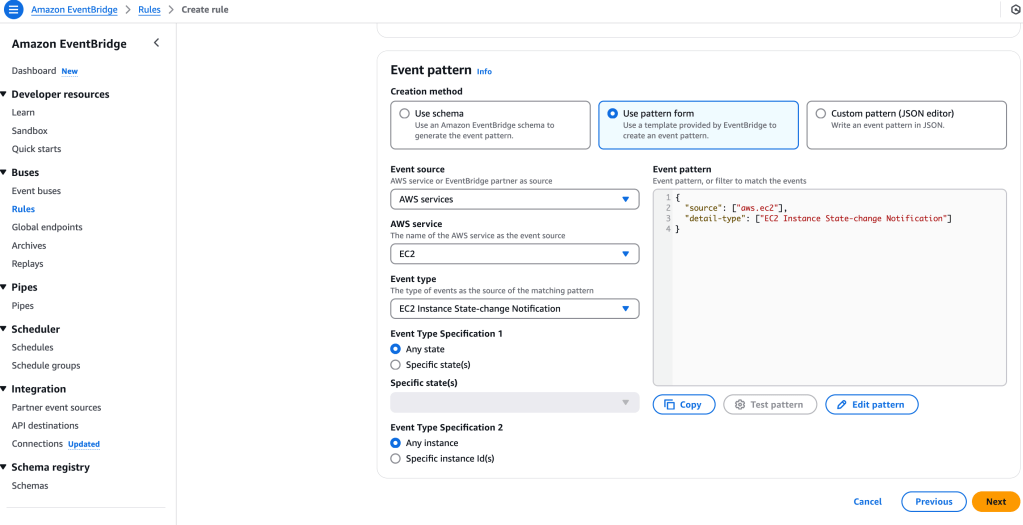Screen dimensions: 1023x525
Task: Select Specific instance Id(s) option
Action: pos(396,459)
